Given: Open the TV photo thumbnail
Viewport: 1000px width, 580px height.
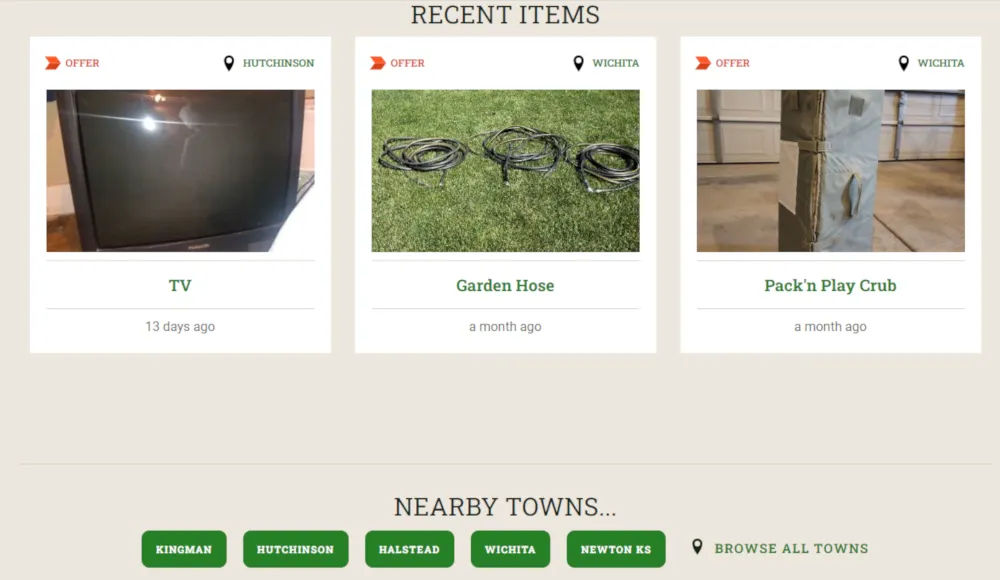Looking at the screenshot, I should point(180,170).
